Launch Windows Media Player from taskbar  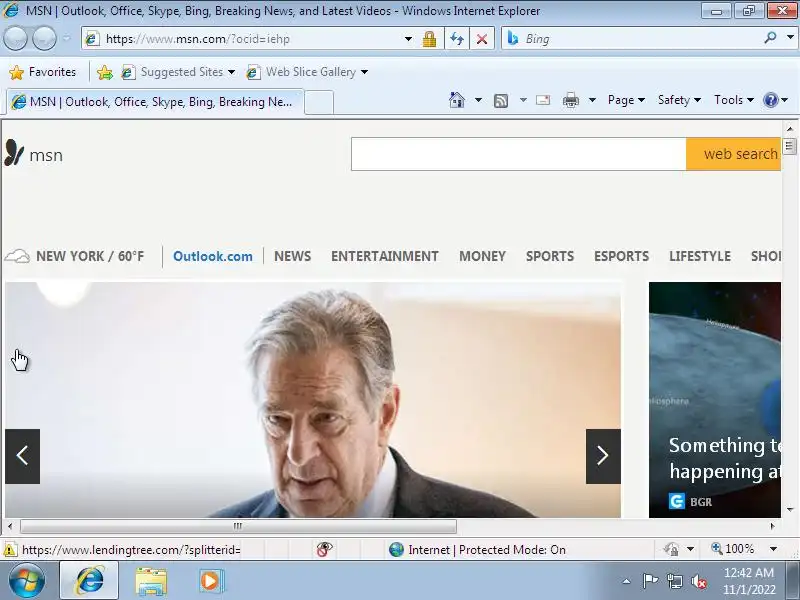[210, 581]
